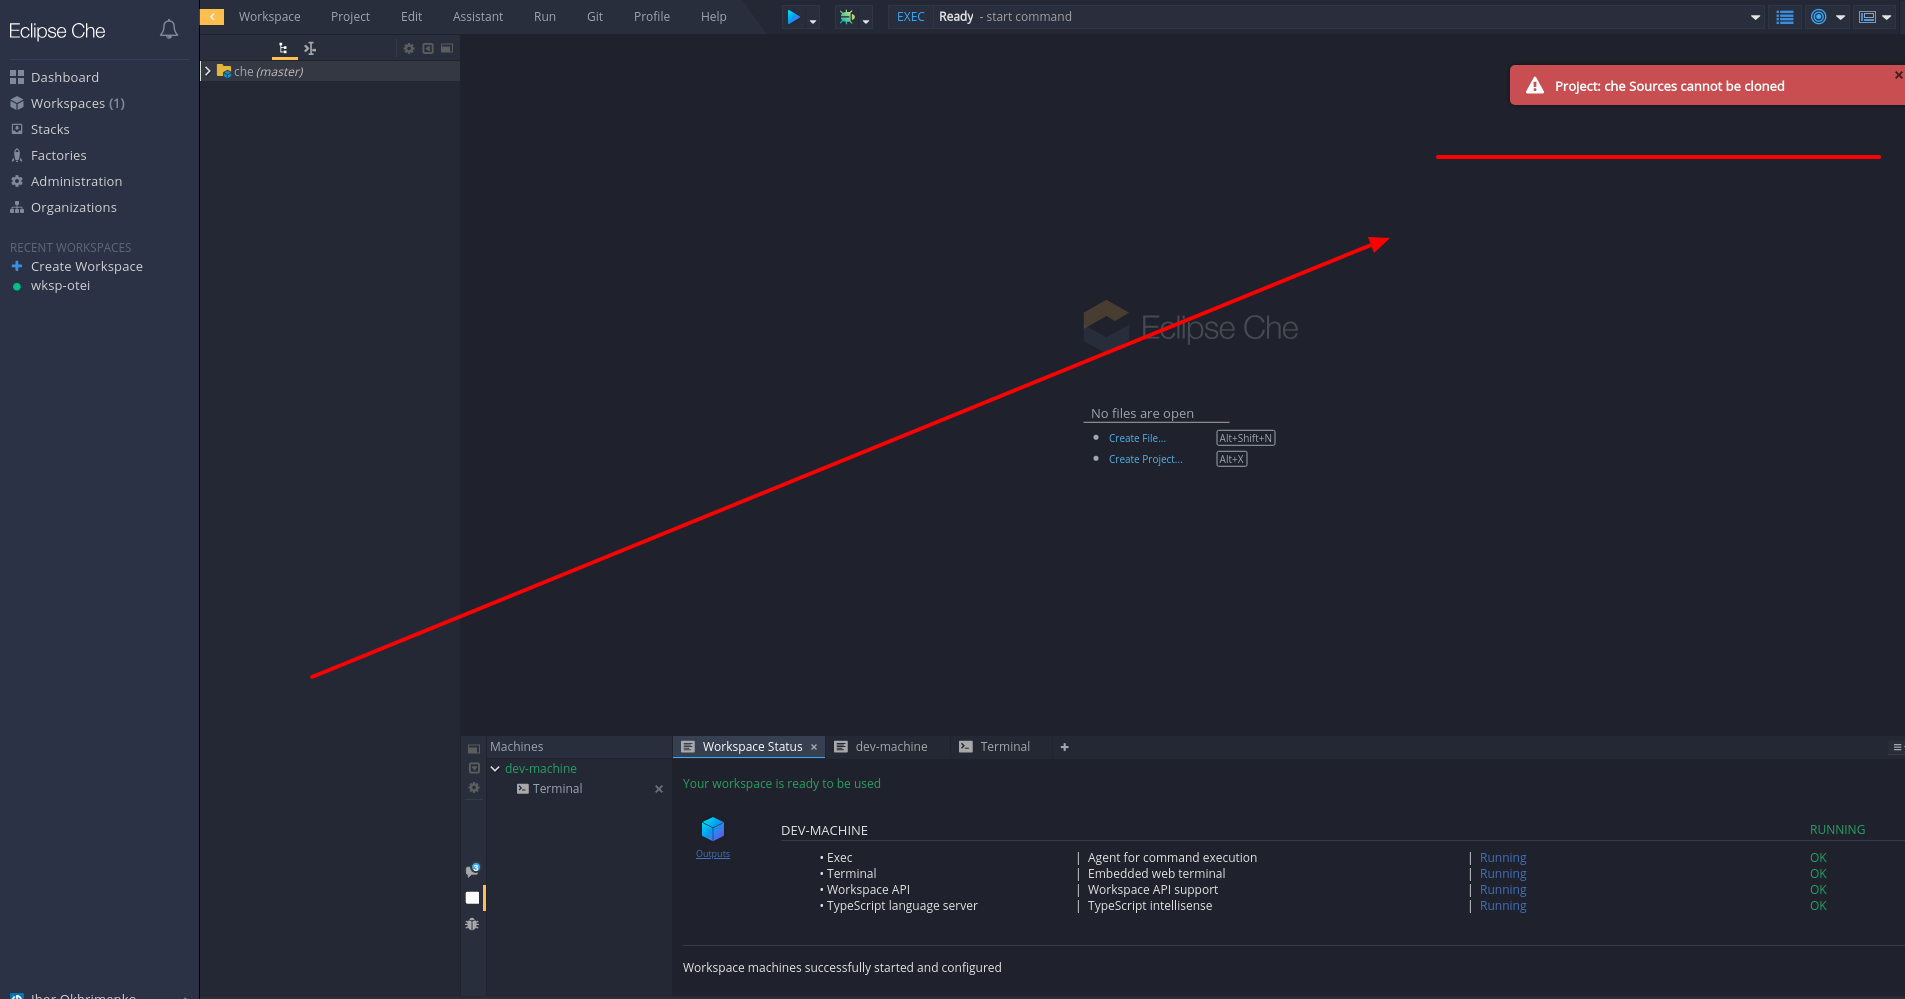This screenshot has height=999, width=1905.
Task: Select Terminal under dev-machine tree
Action: (x=557, y=789)
